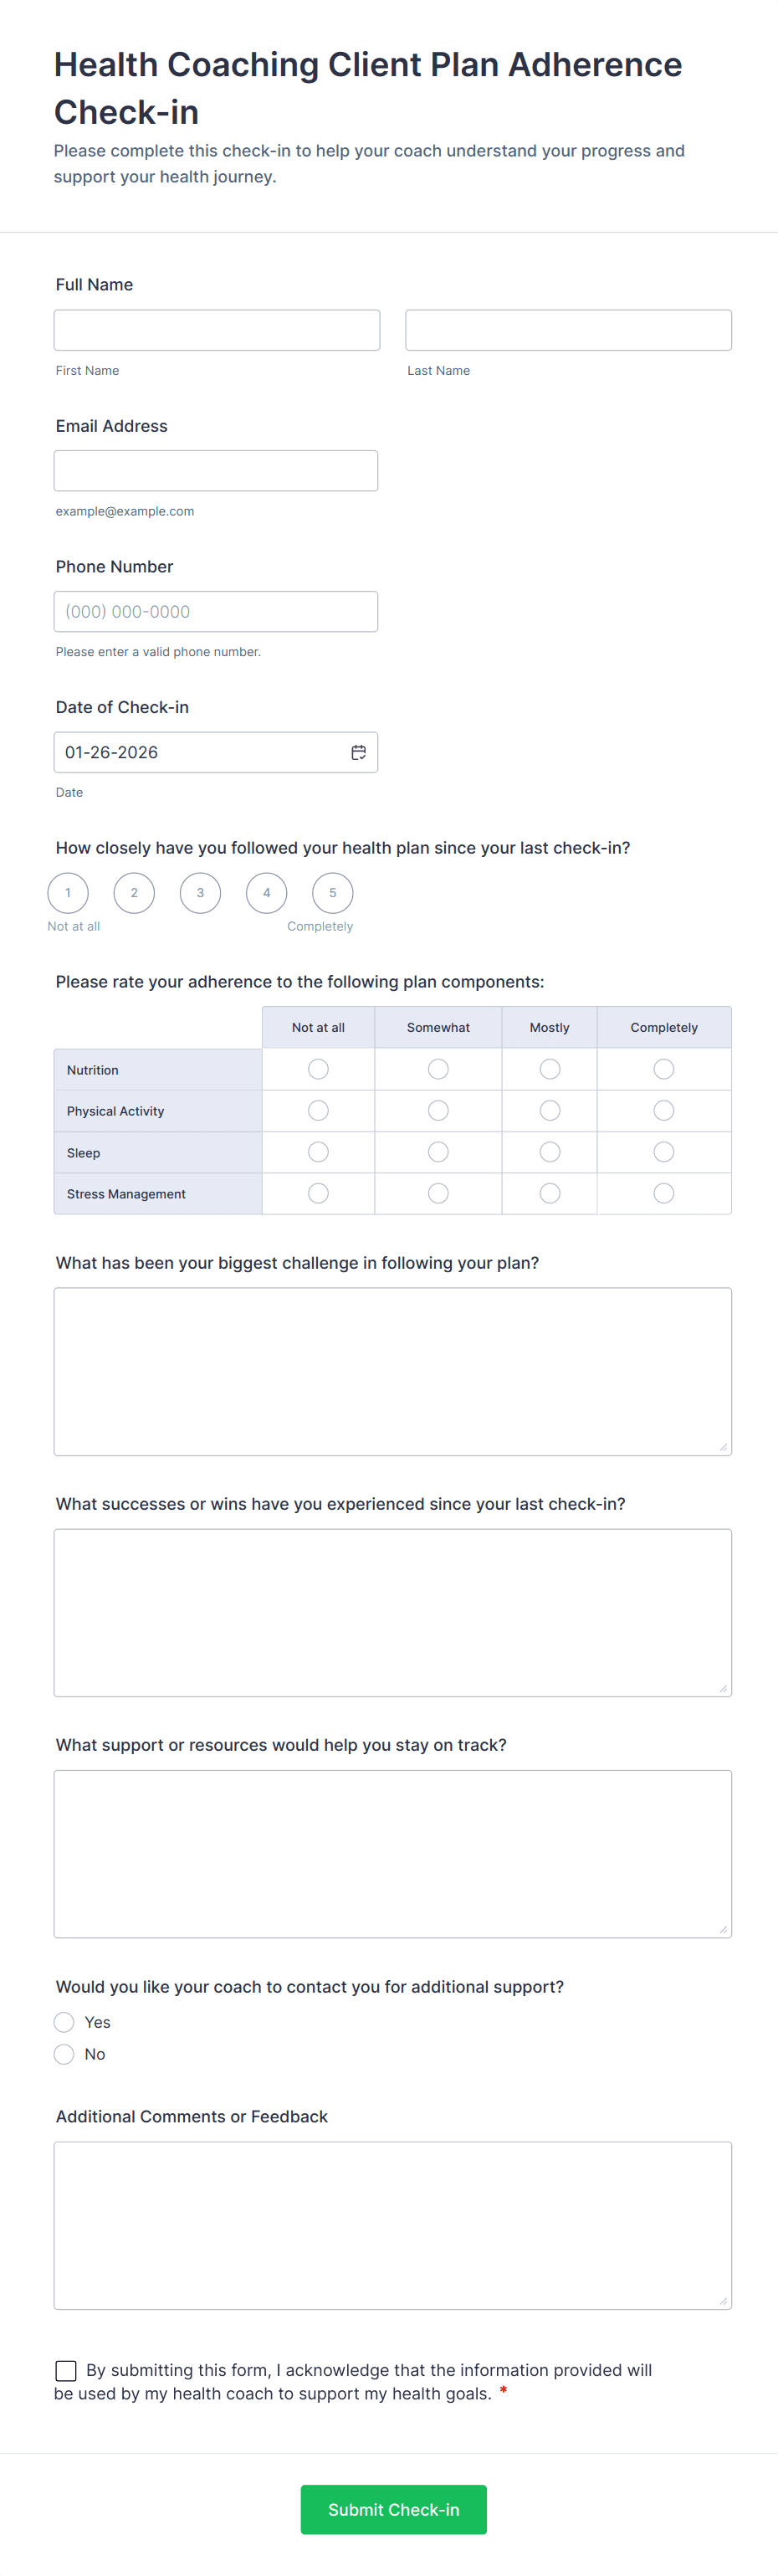
Task: Select rating 1 labeled Not at all
Action: pyautogui.click(x=68, y=893)
